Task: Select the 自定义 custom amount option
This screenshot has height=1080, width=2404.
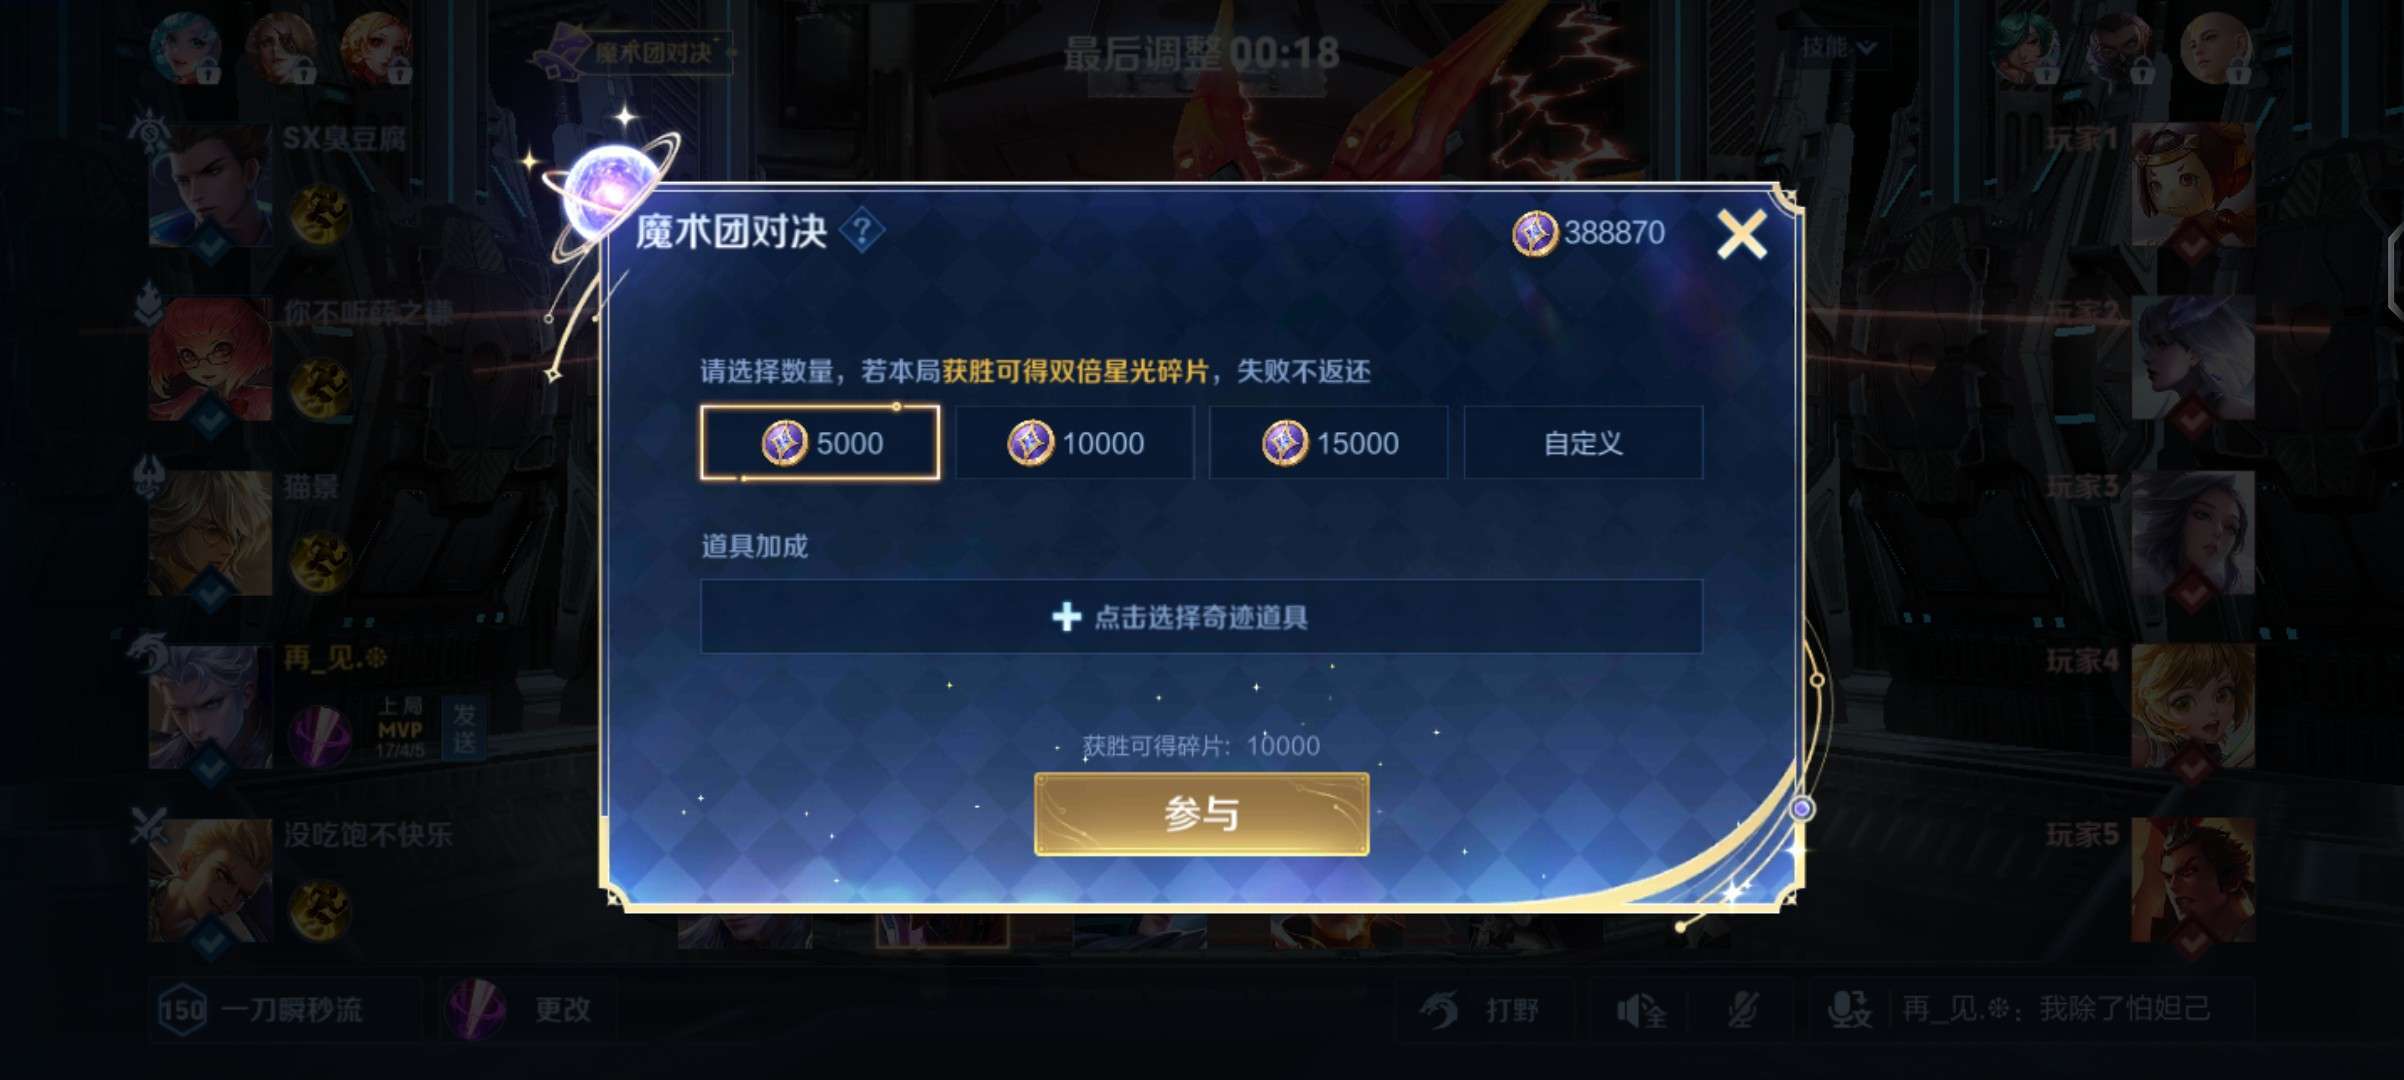Action: click(1583, 443)
